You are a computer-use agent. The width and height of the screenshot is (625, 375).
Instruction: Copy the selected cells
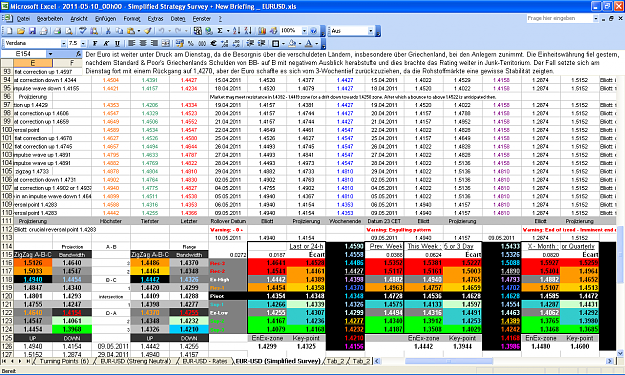pos(119,31)
